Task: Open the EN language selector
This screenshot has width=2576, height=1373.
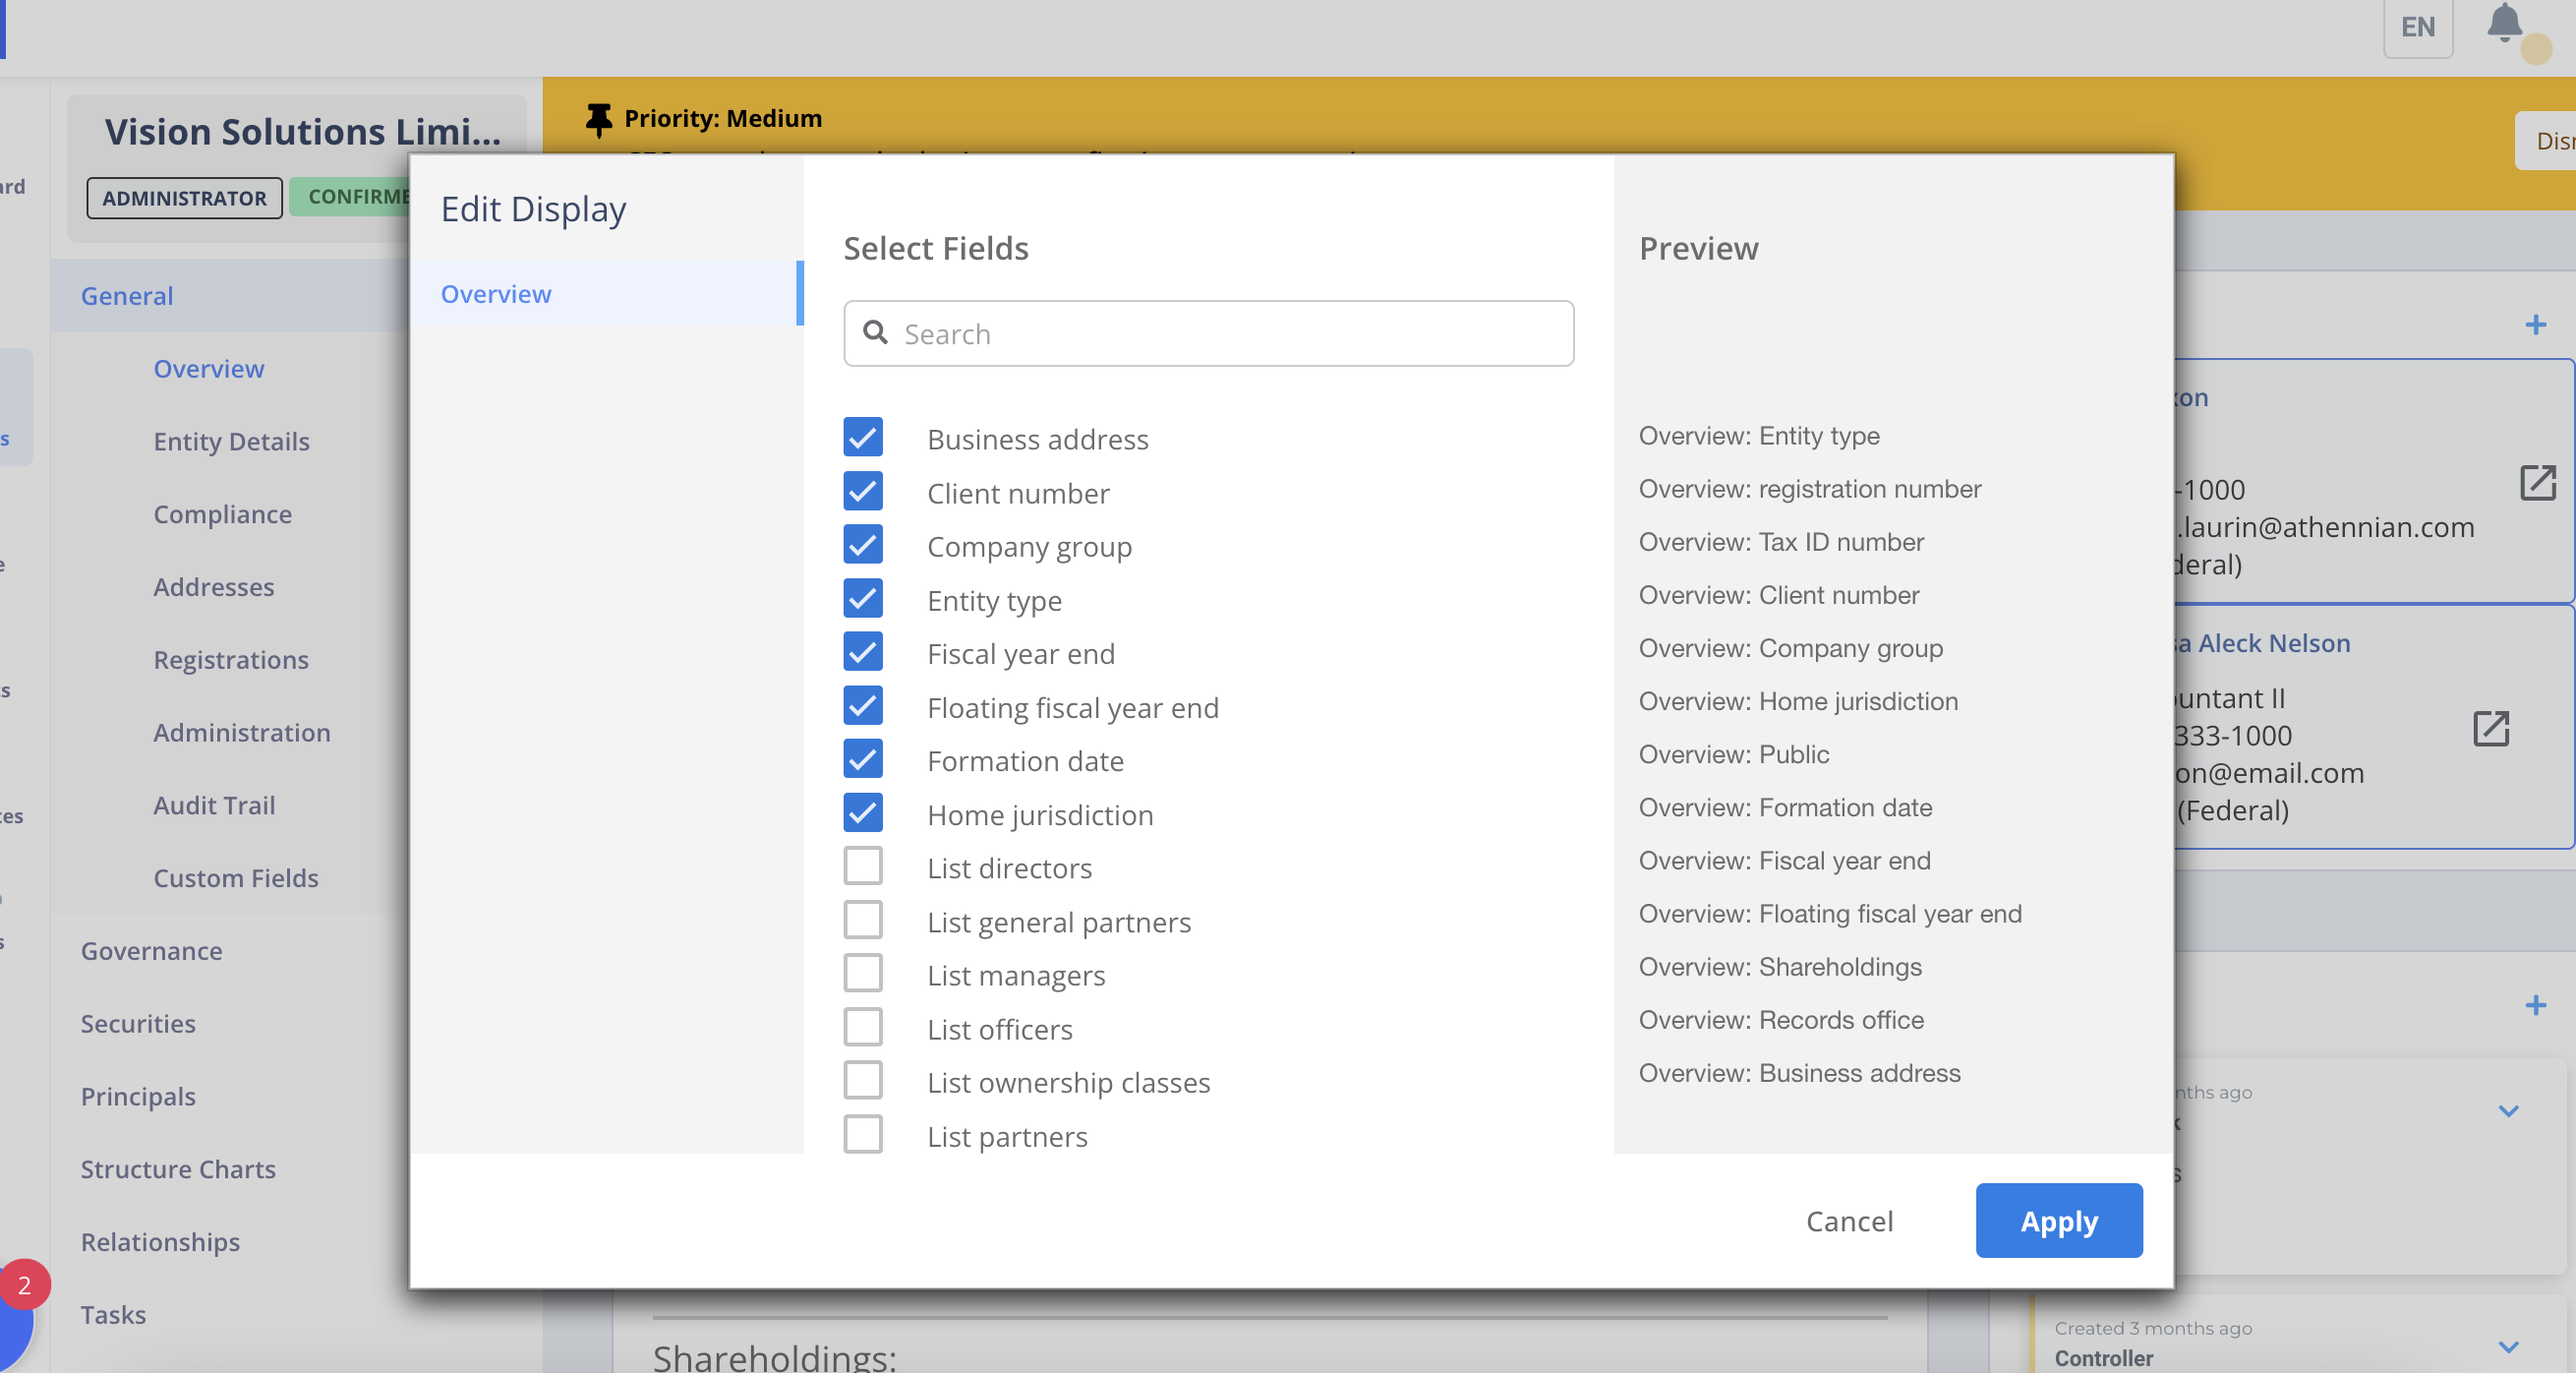Action: 2419,27
